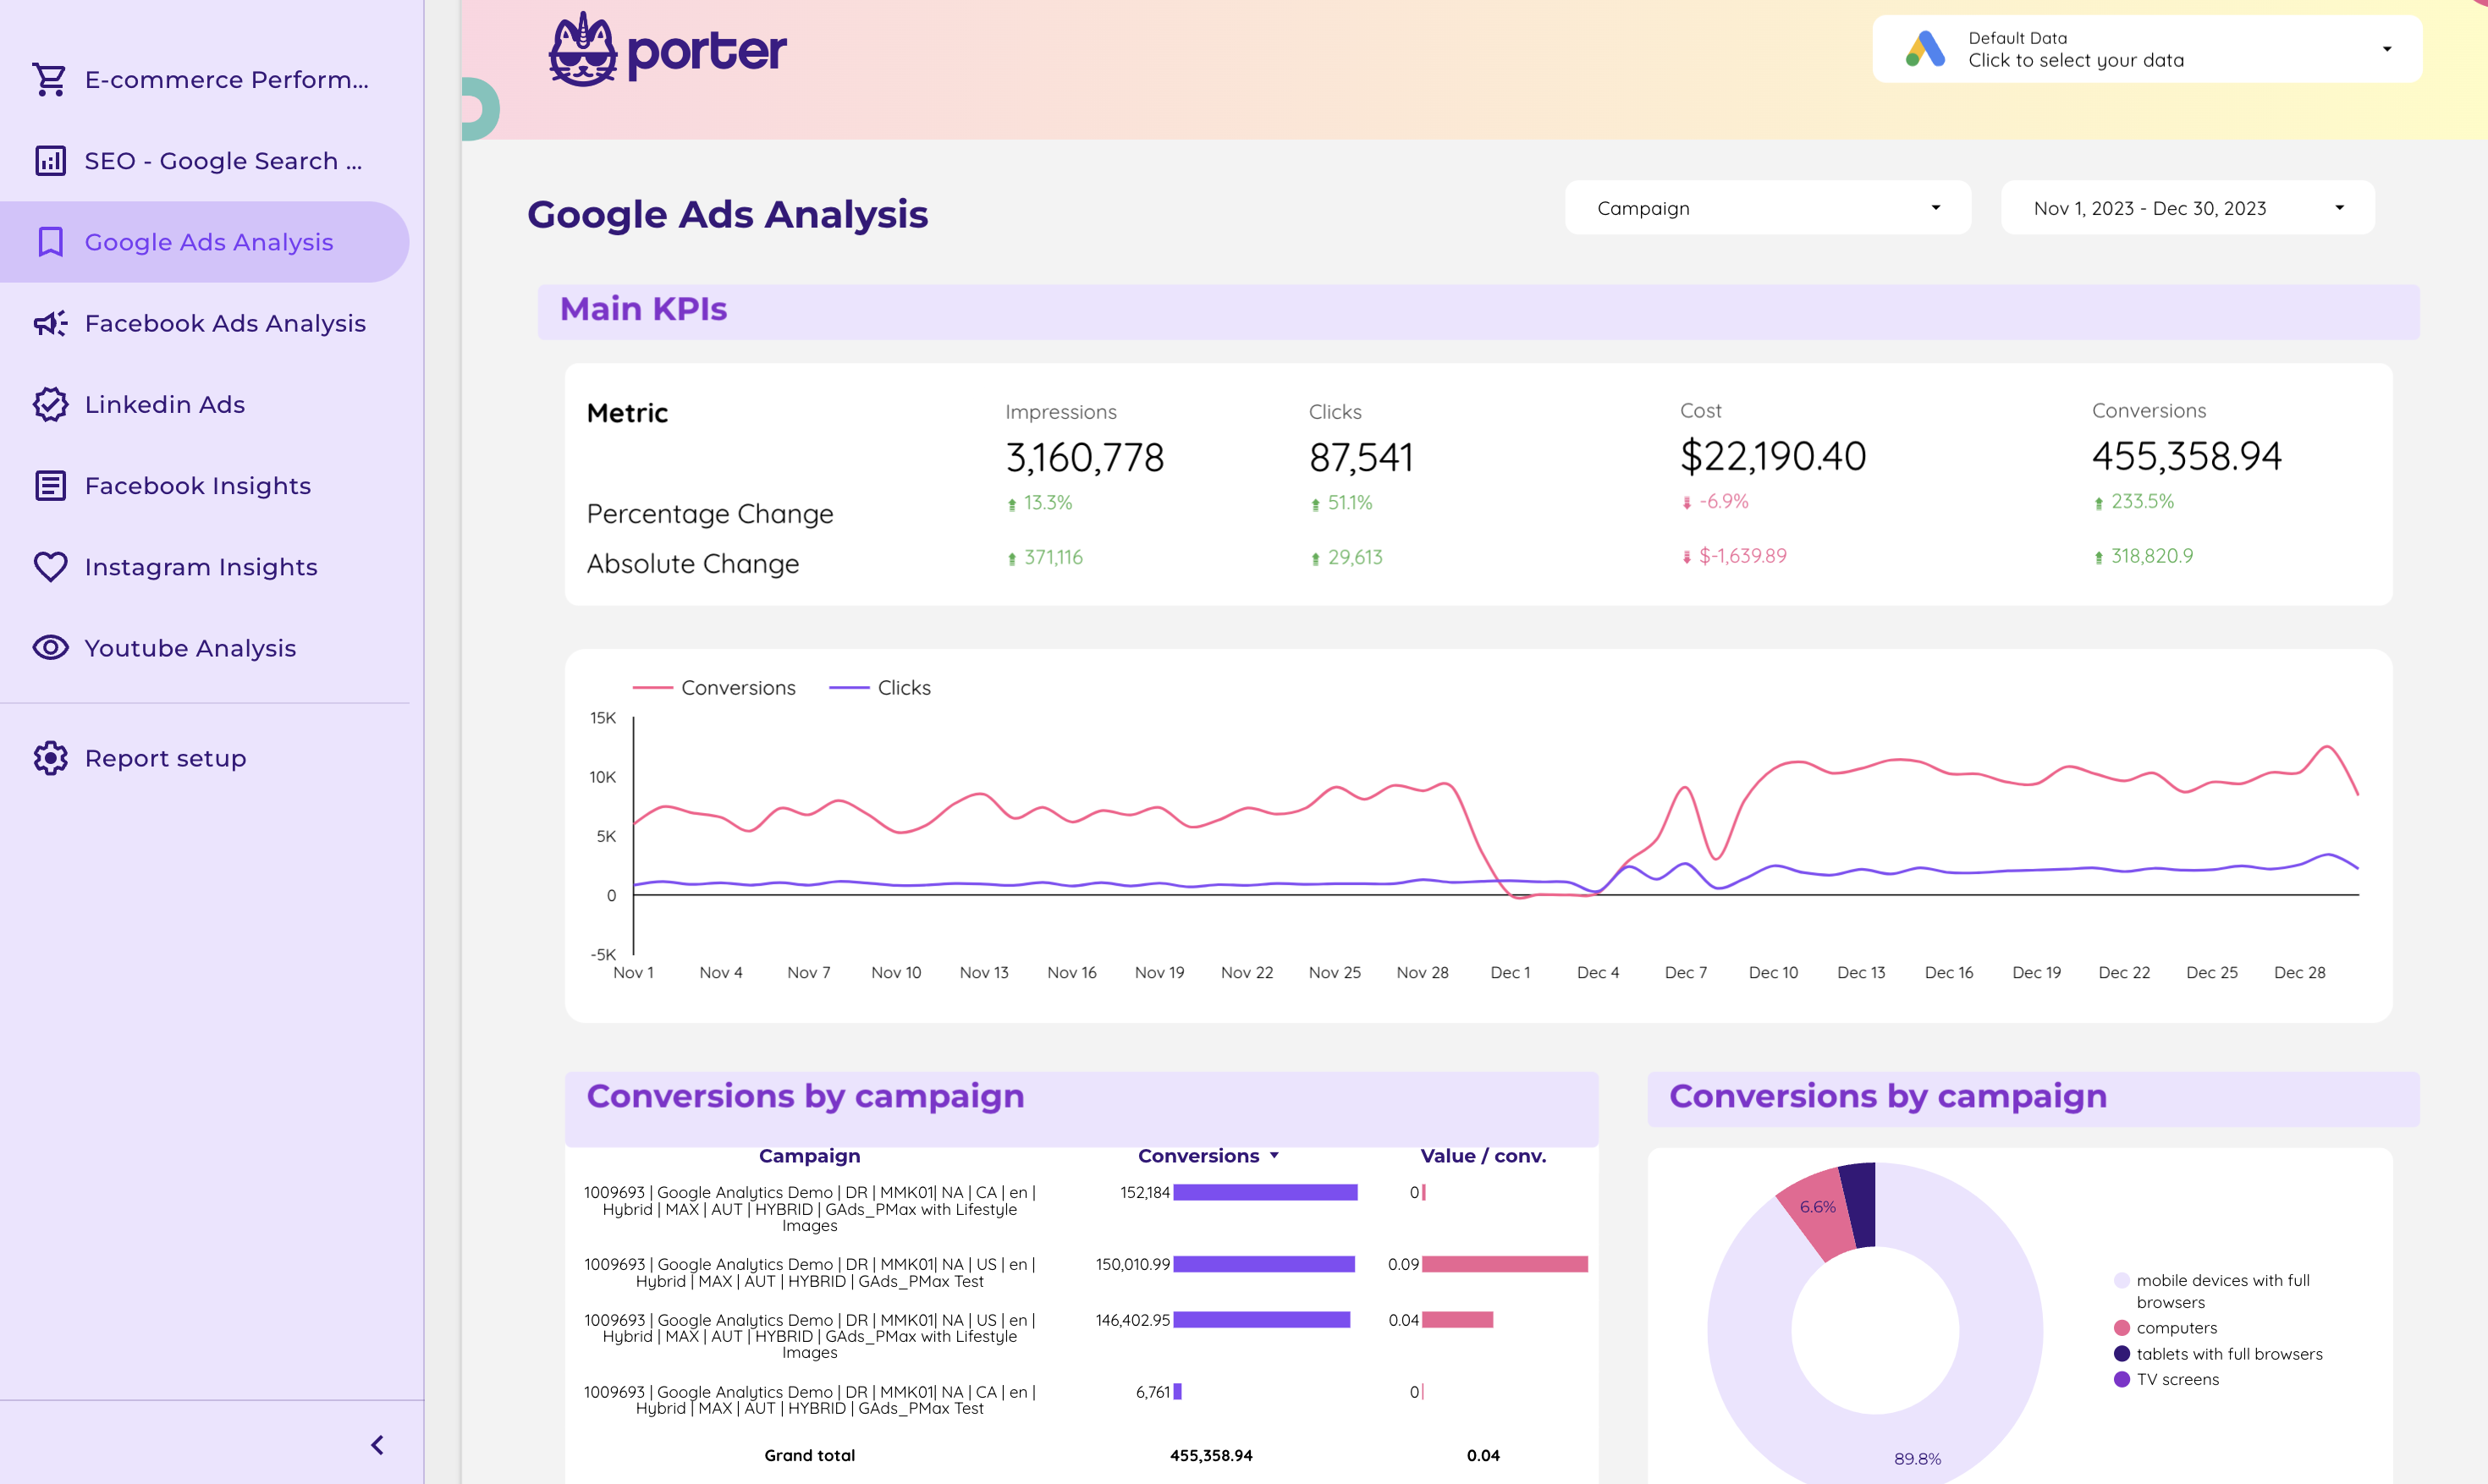Screen dimensions: 2488x1484
Task: Select the E-commerce Performance cart icon
Action: coord(51,79)
